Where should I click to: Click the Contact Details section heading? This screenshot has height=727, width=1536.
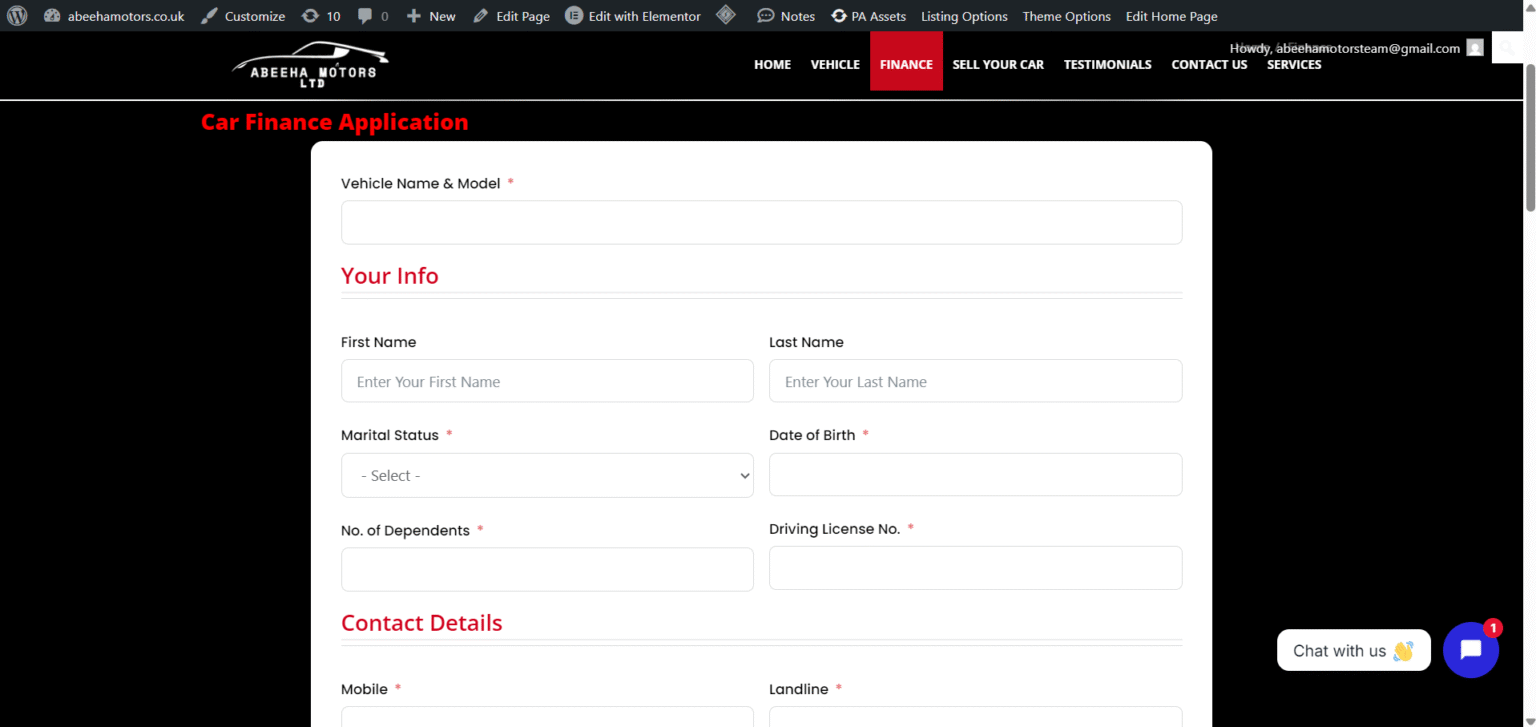421,623
